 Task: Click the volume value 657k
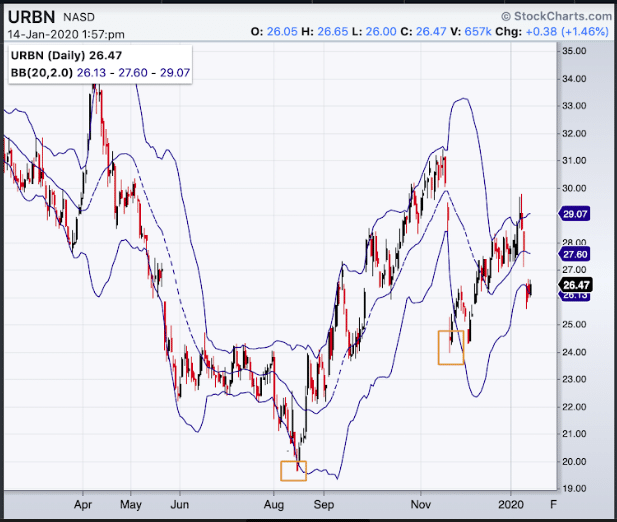(x=478, y=31)
